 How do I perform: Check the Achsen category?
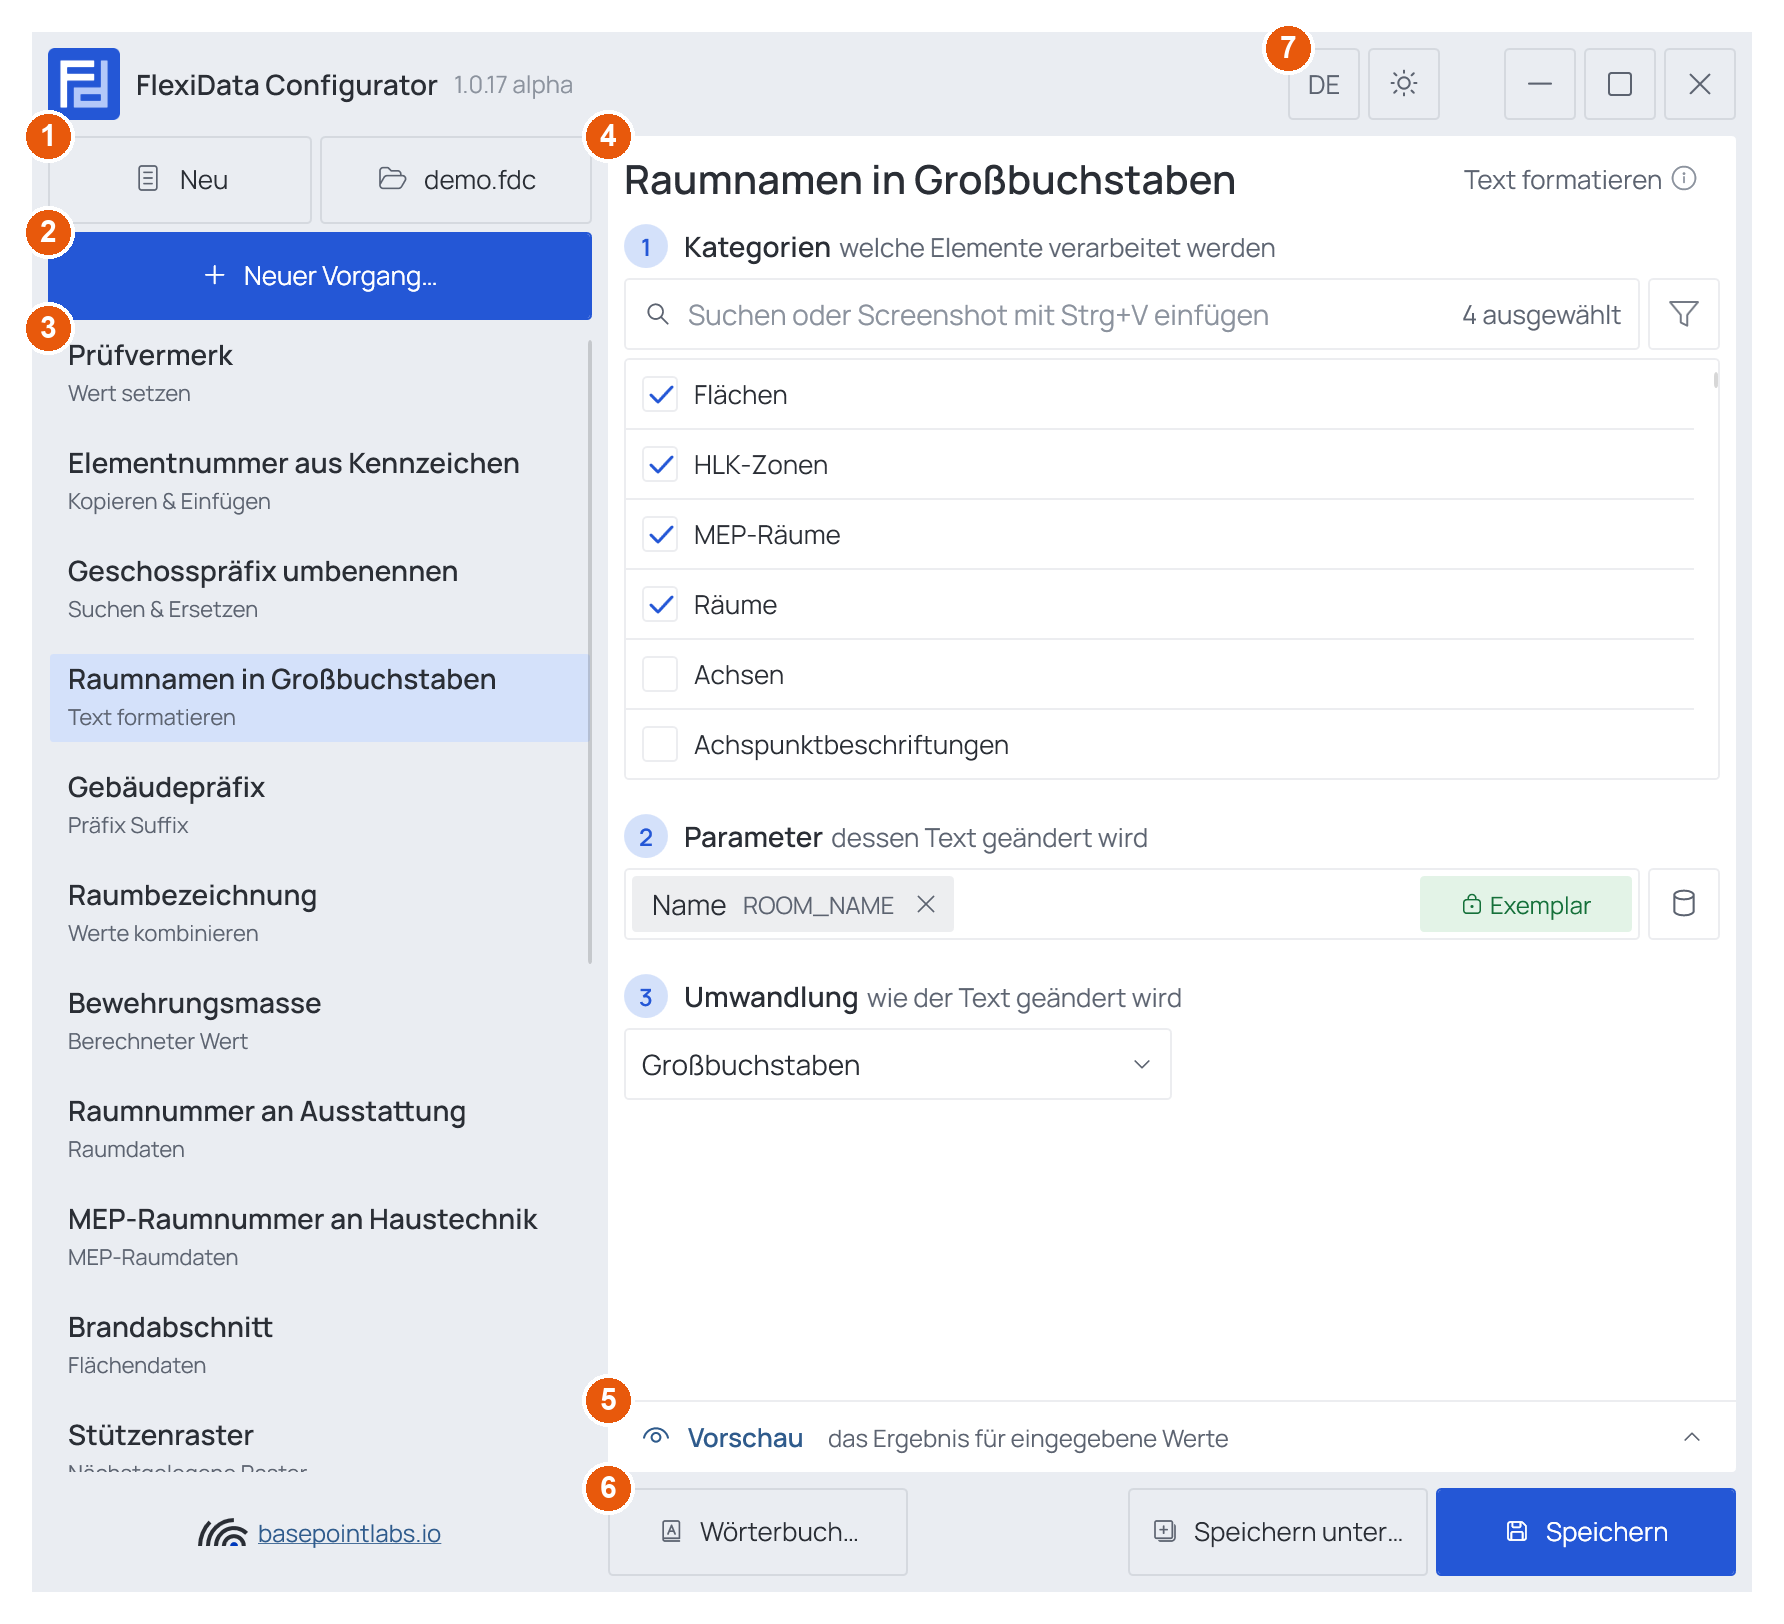pos(660,675)
